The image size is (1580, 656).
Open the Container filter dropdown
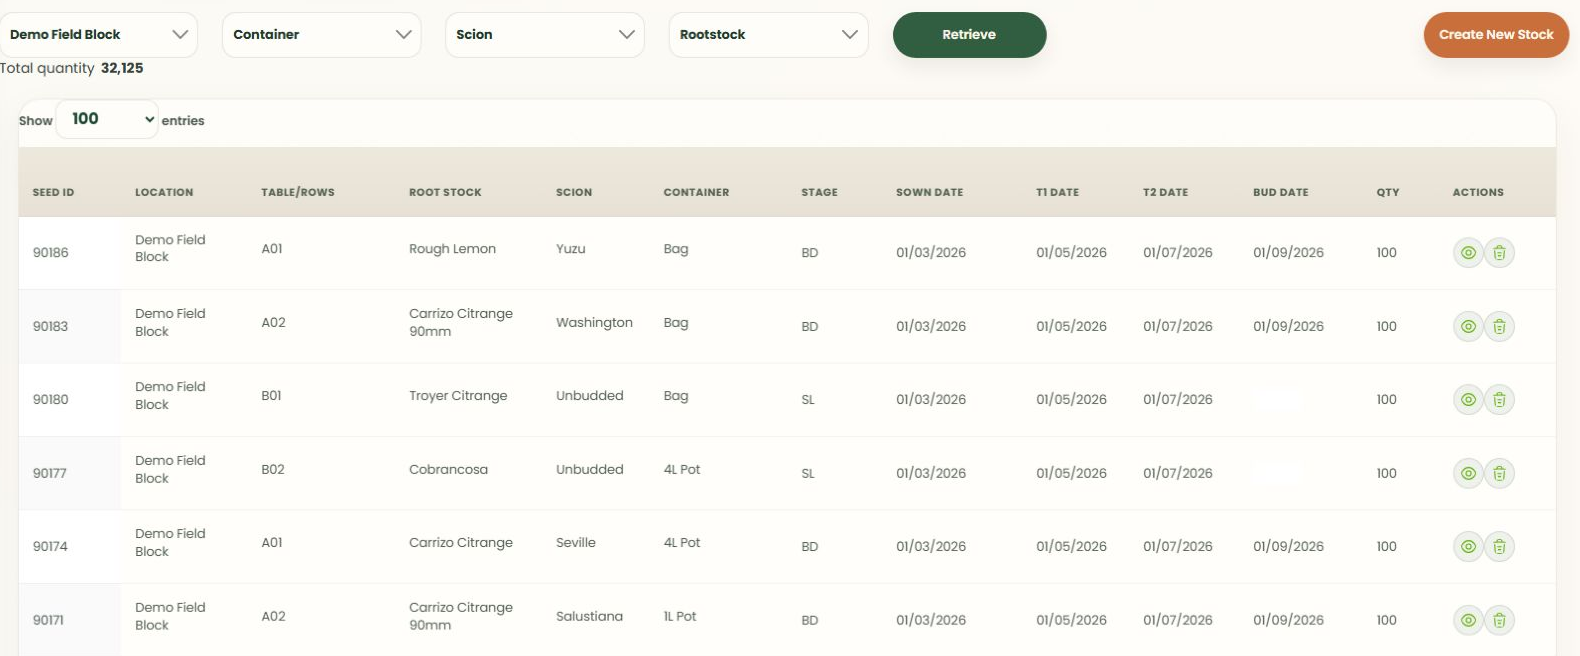[321, 35]
